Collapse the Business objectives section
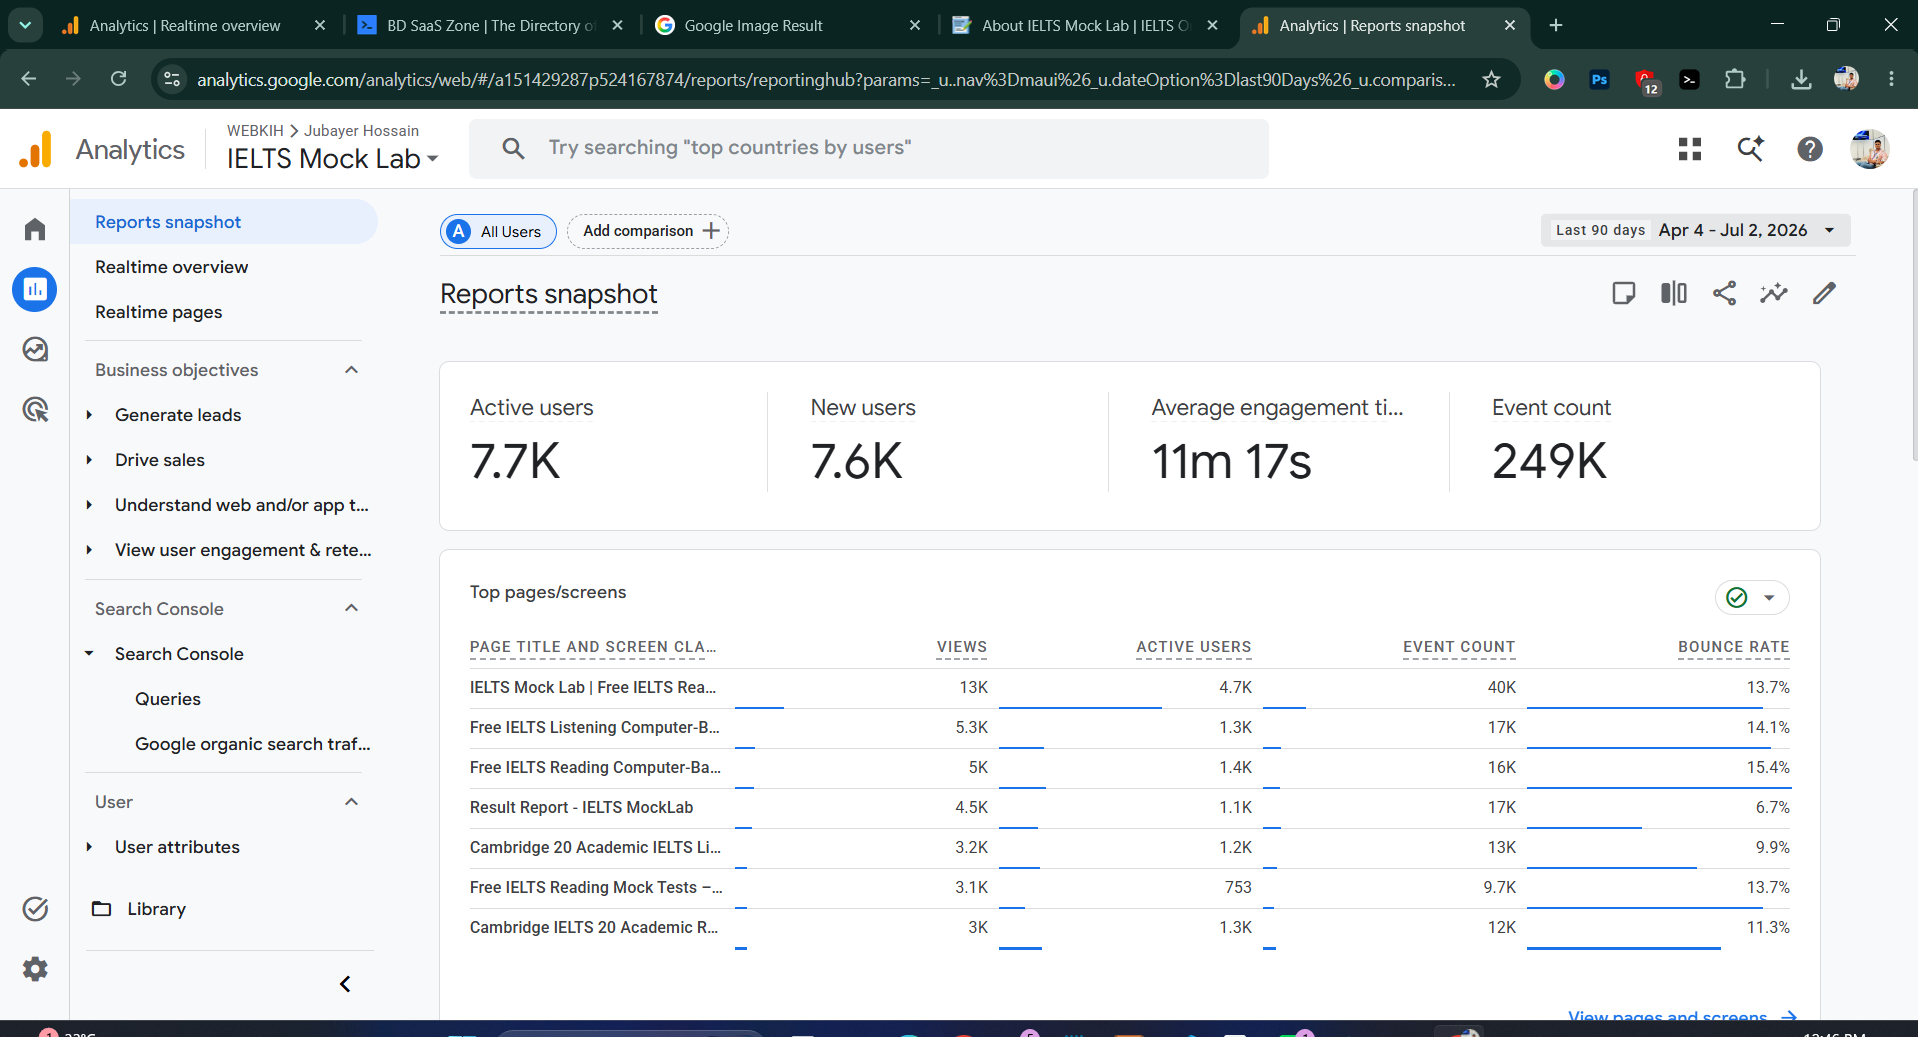The image size is (1918, 1037). tap(351, 370)
